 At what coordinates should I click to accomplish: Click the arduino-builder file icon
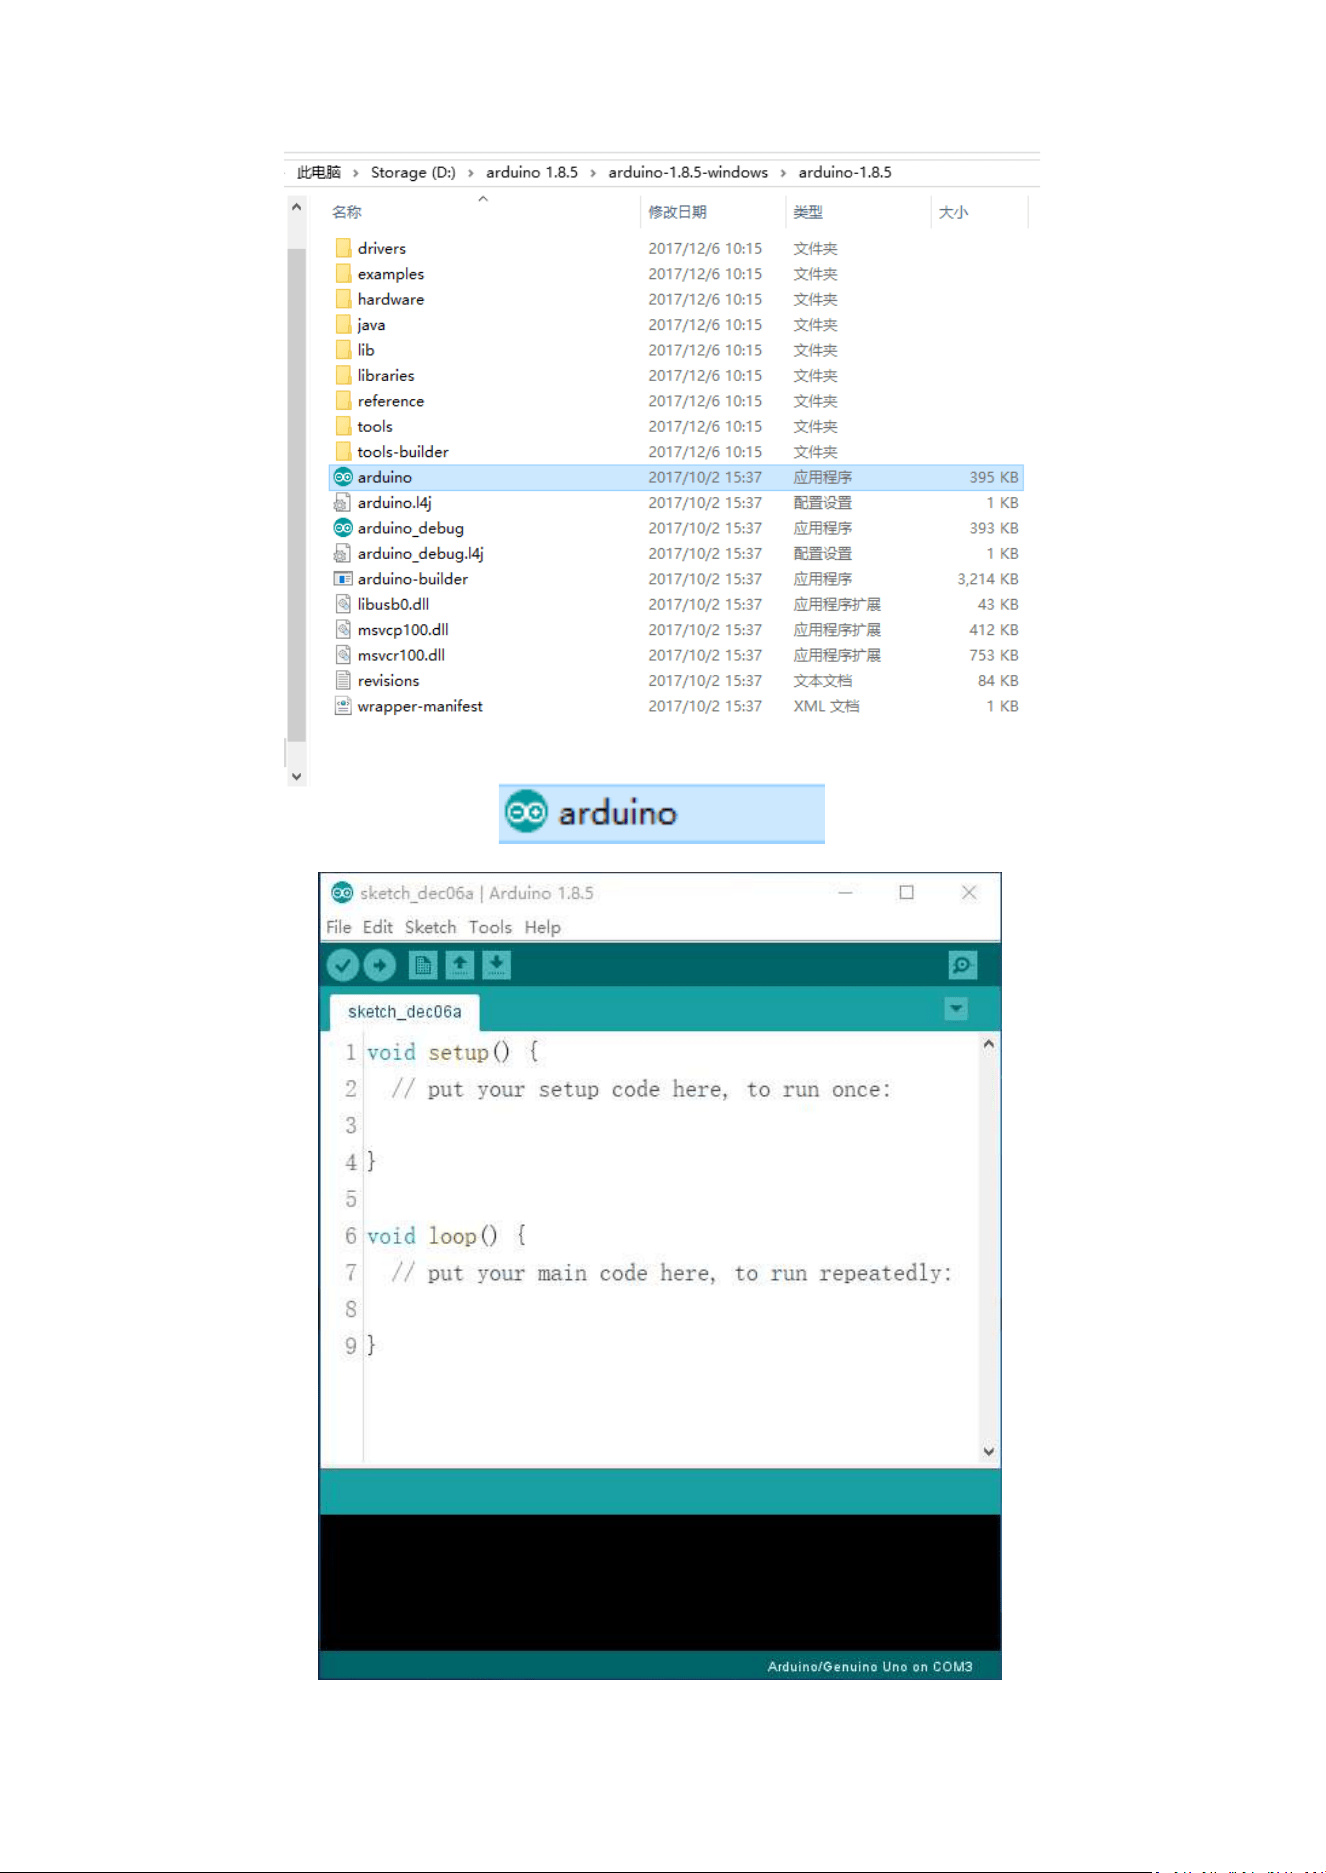343,579
